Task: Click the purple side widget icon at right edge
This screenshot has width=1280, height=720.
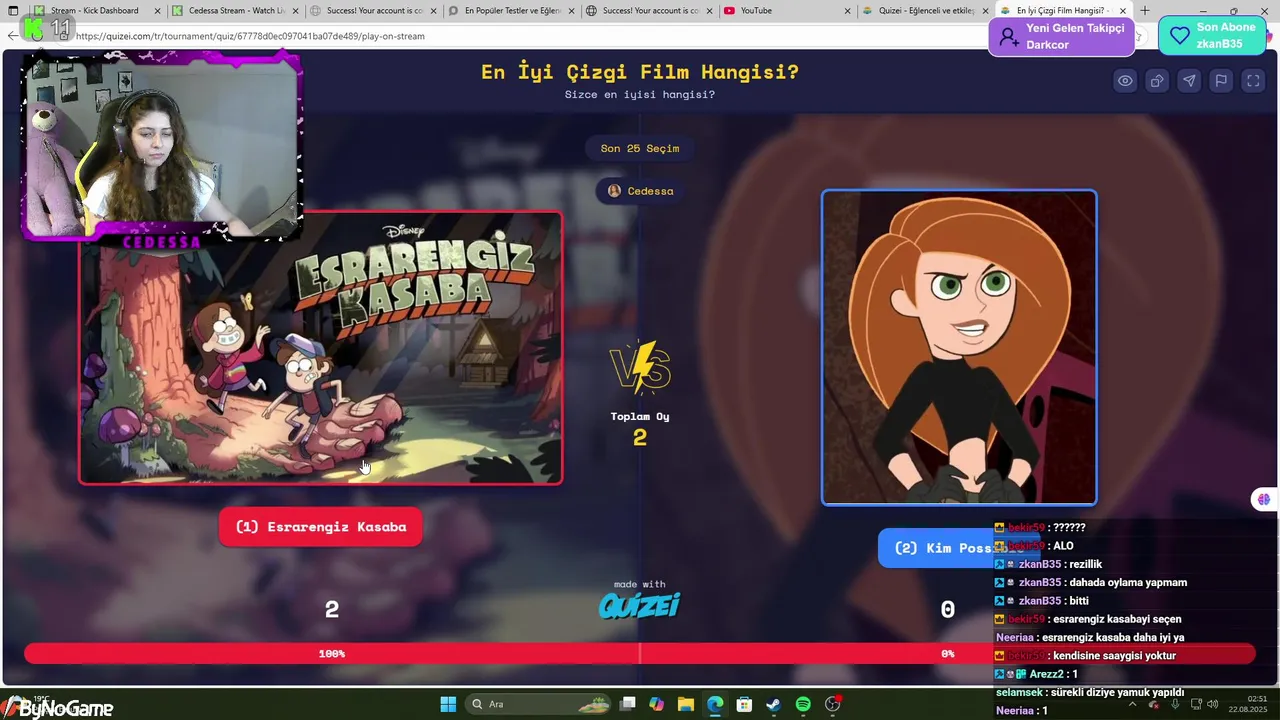Action: coord(1264,499)
